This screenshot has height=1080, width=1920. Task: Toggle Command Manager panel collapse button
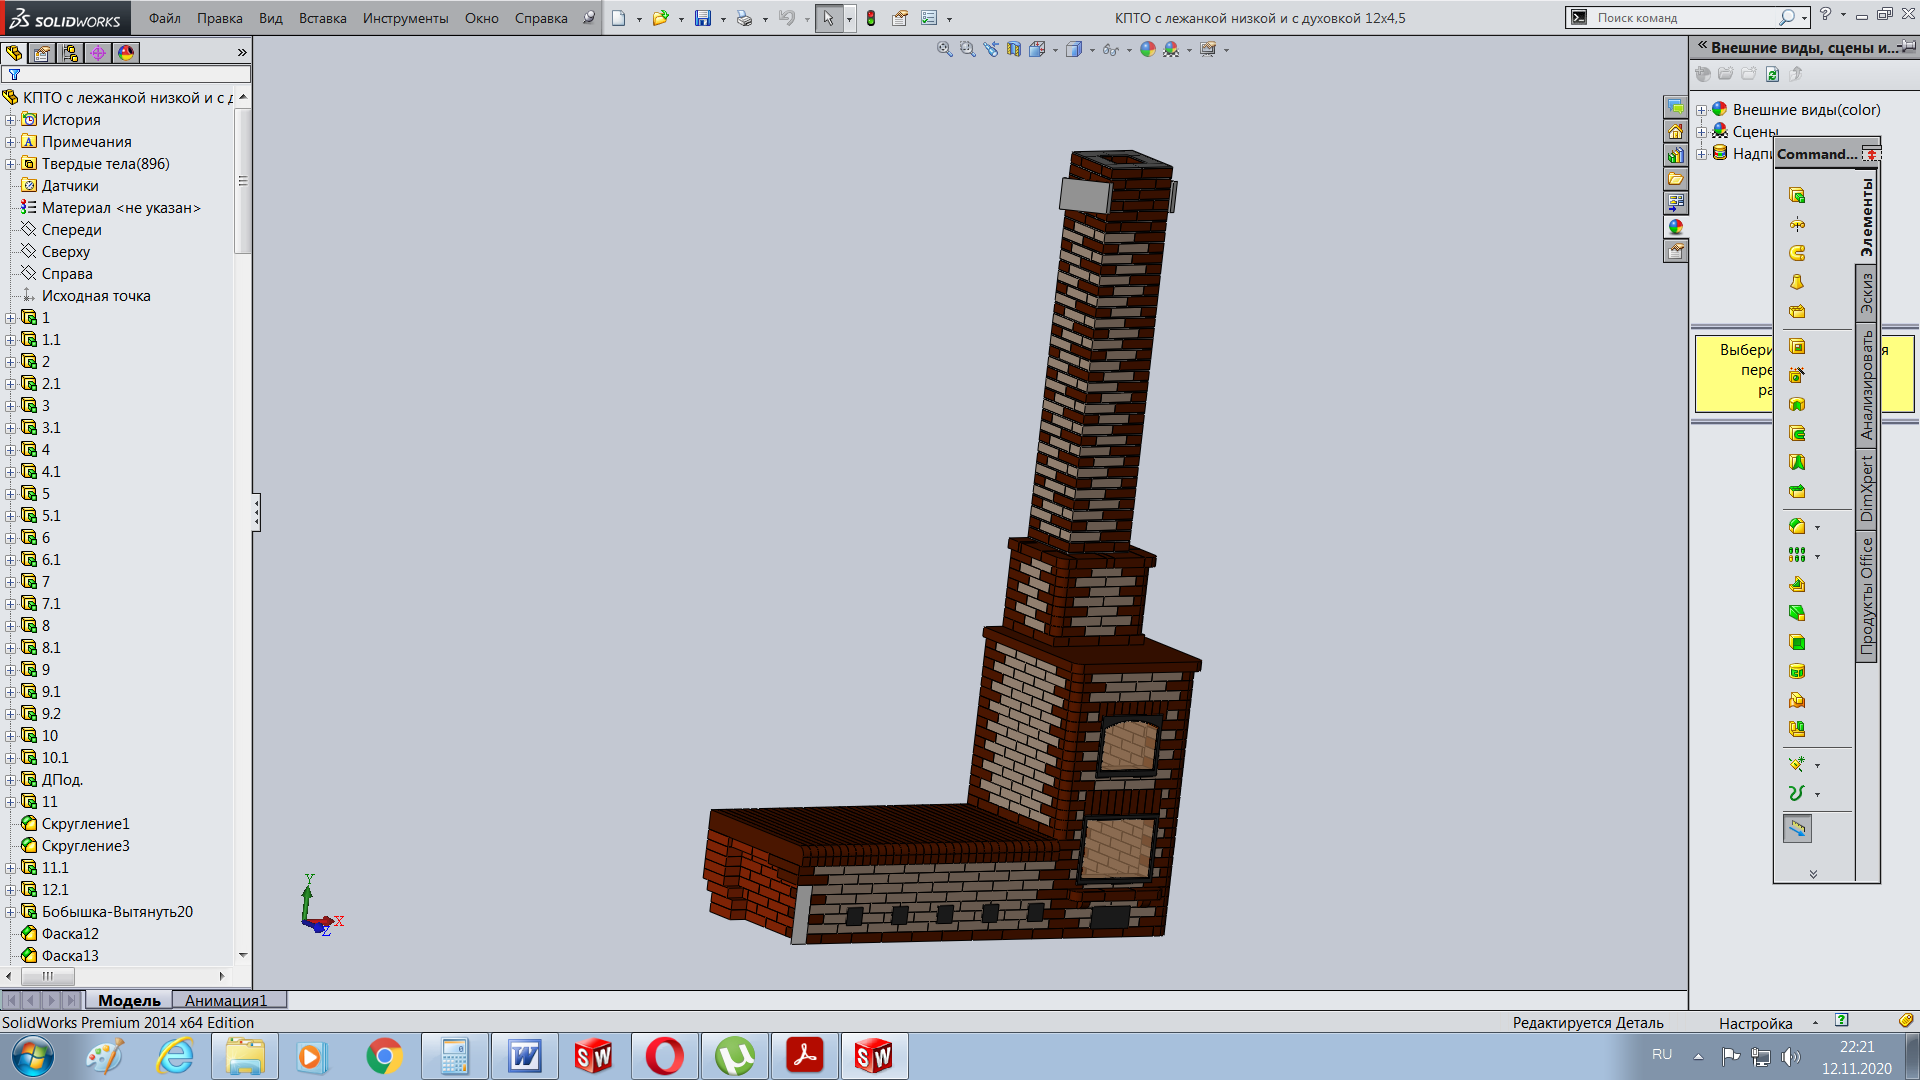(x=1871, y=154)
